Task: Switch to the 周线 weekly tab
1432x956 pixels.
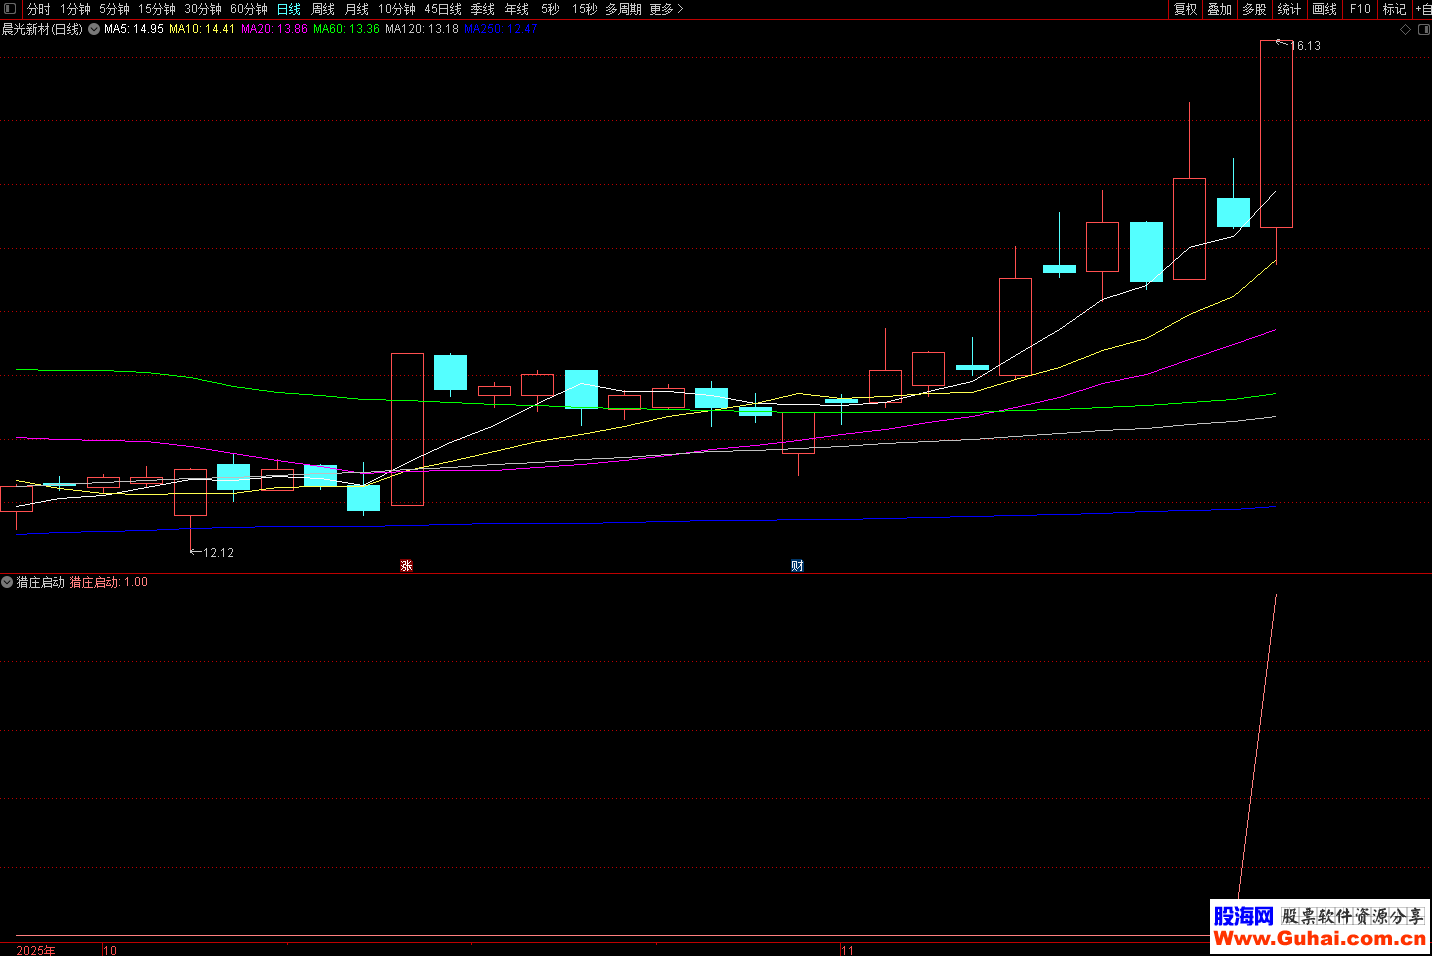Action: (x=323, y=9)
